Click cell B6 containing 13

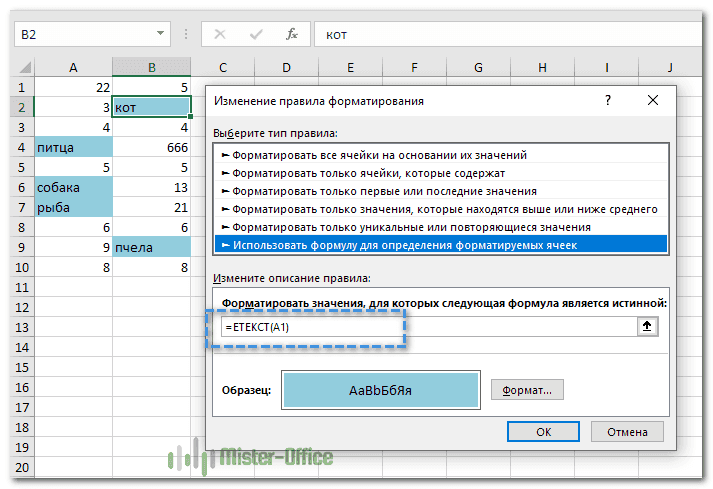click(151, 187)
